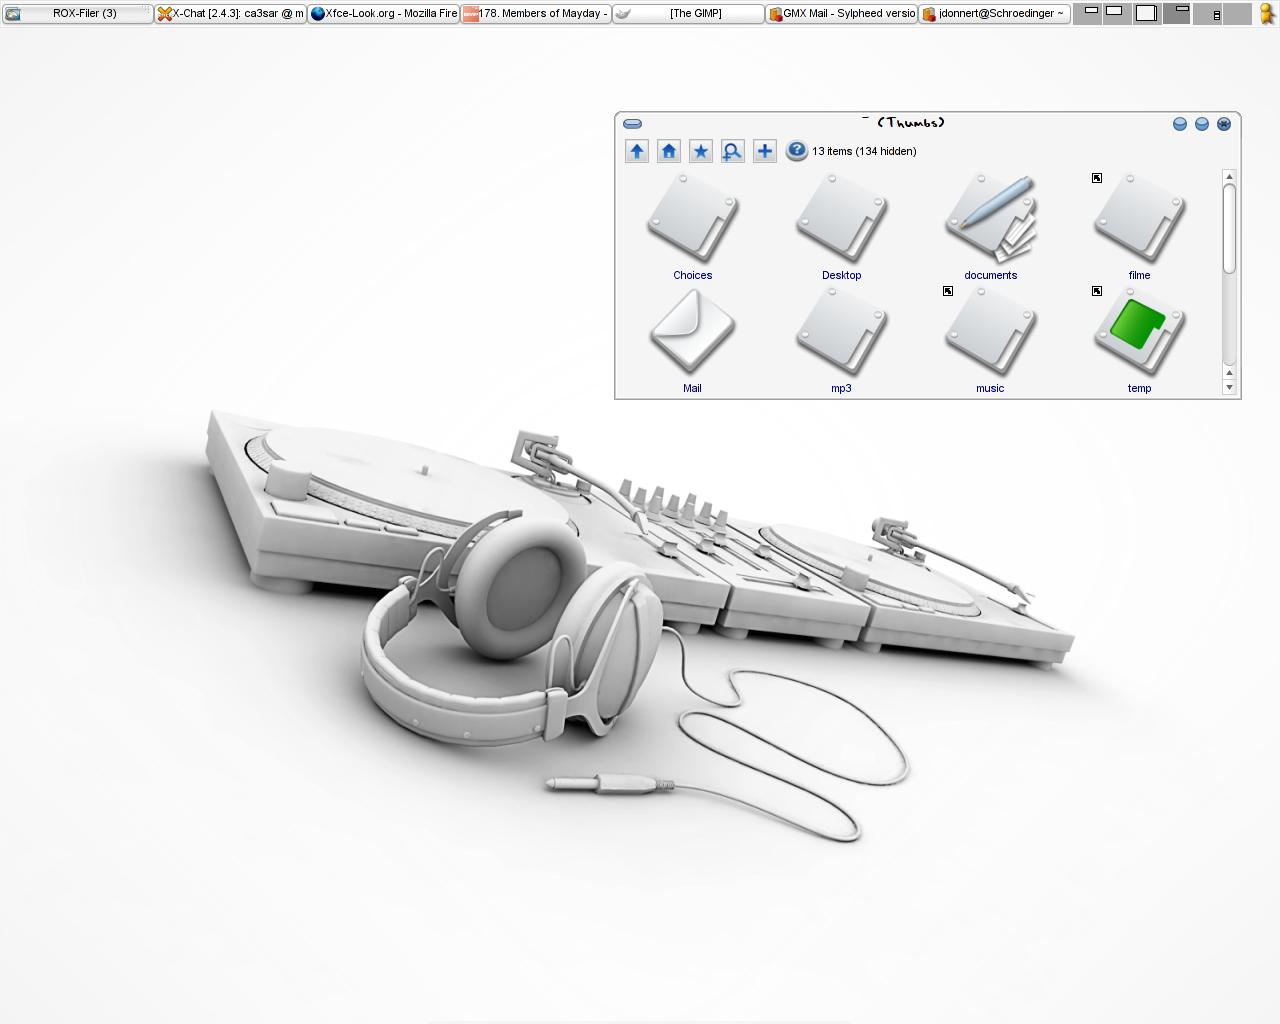Screen dimensions: 1280x1024
Task: Click the magnifier icon in the toolbar
Action: point(732,151)
